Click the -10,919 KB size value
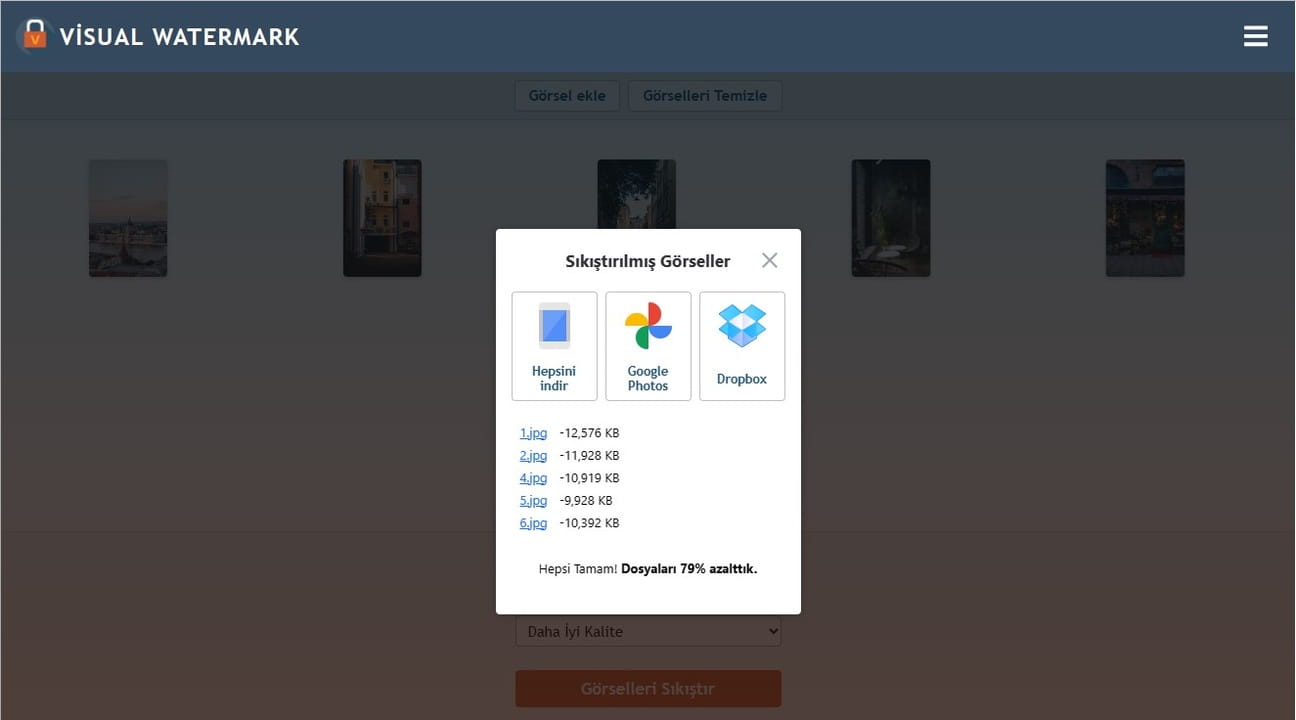Screen dimensions: 1296x720 589,478
